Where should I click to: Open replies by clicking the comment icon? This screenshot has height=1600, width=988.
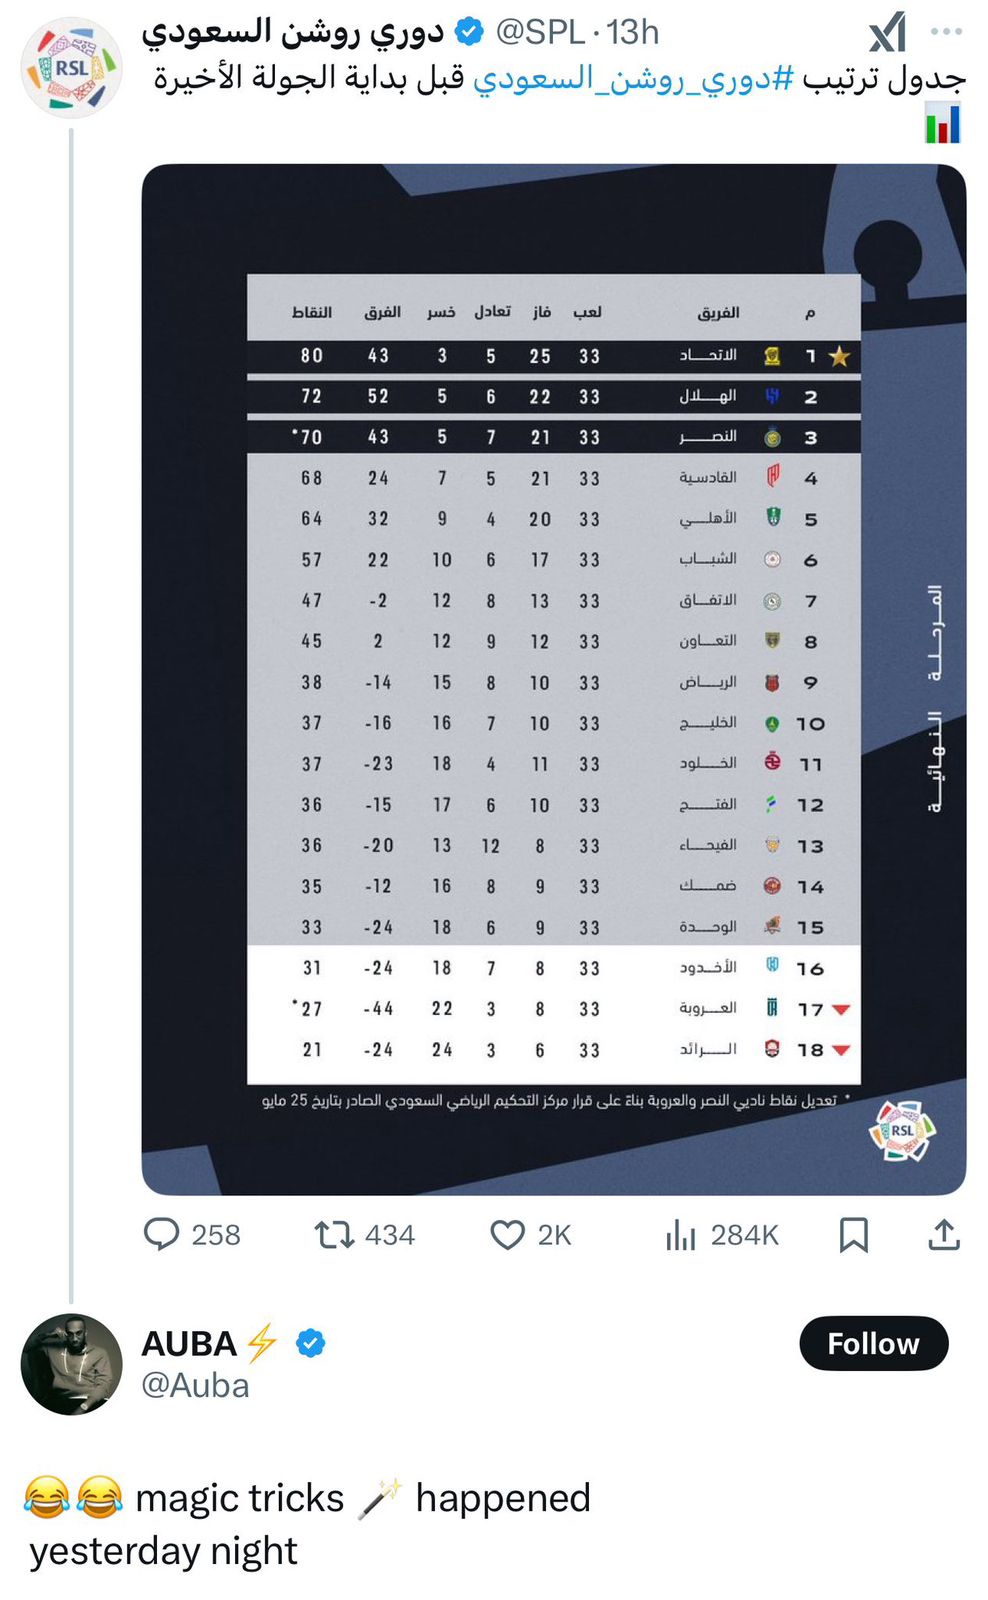click(163, 1235)
